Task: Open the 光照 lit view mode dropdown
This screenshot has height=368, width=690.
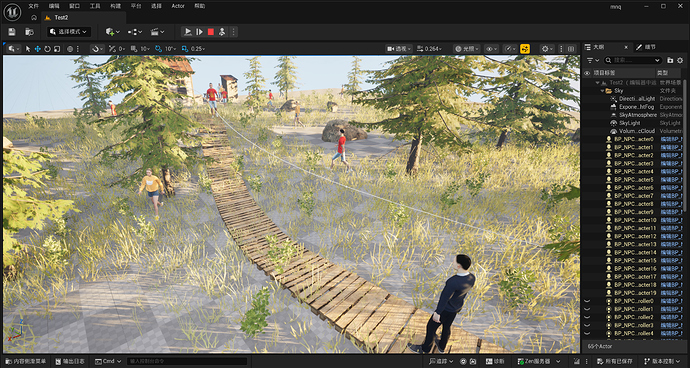Action: [467, 49]
